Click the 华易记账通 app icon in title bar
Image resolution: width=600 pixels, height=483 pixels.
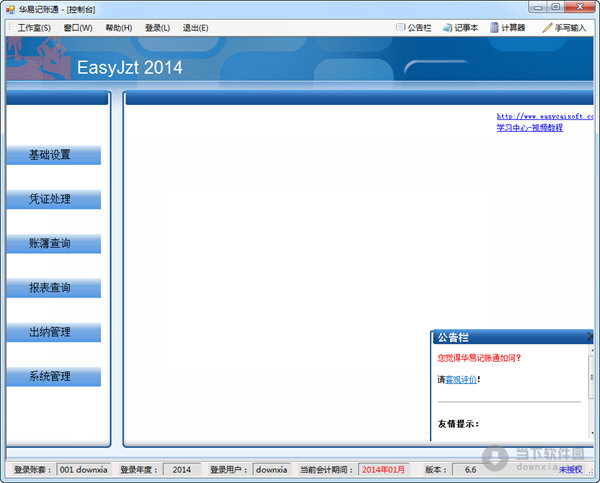point(10,9)
